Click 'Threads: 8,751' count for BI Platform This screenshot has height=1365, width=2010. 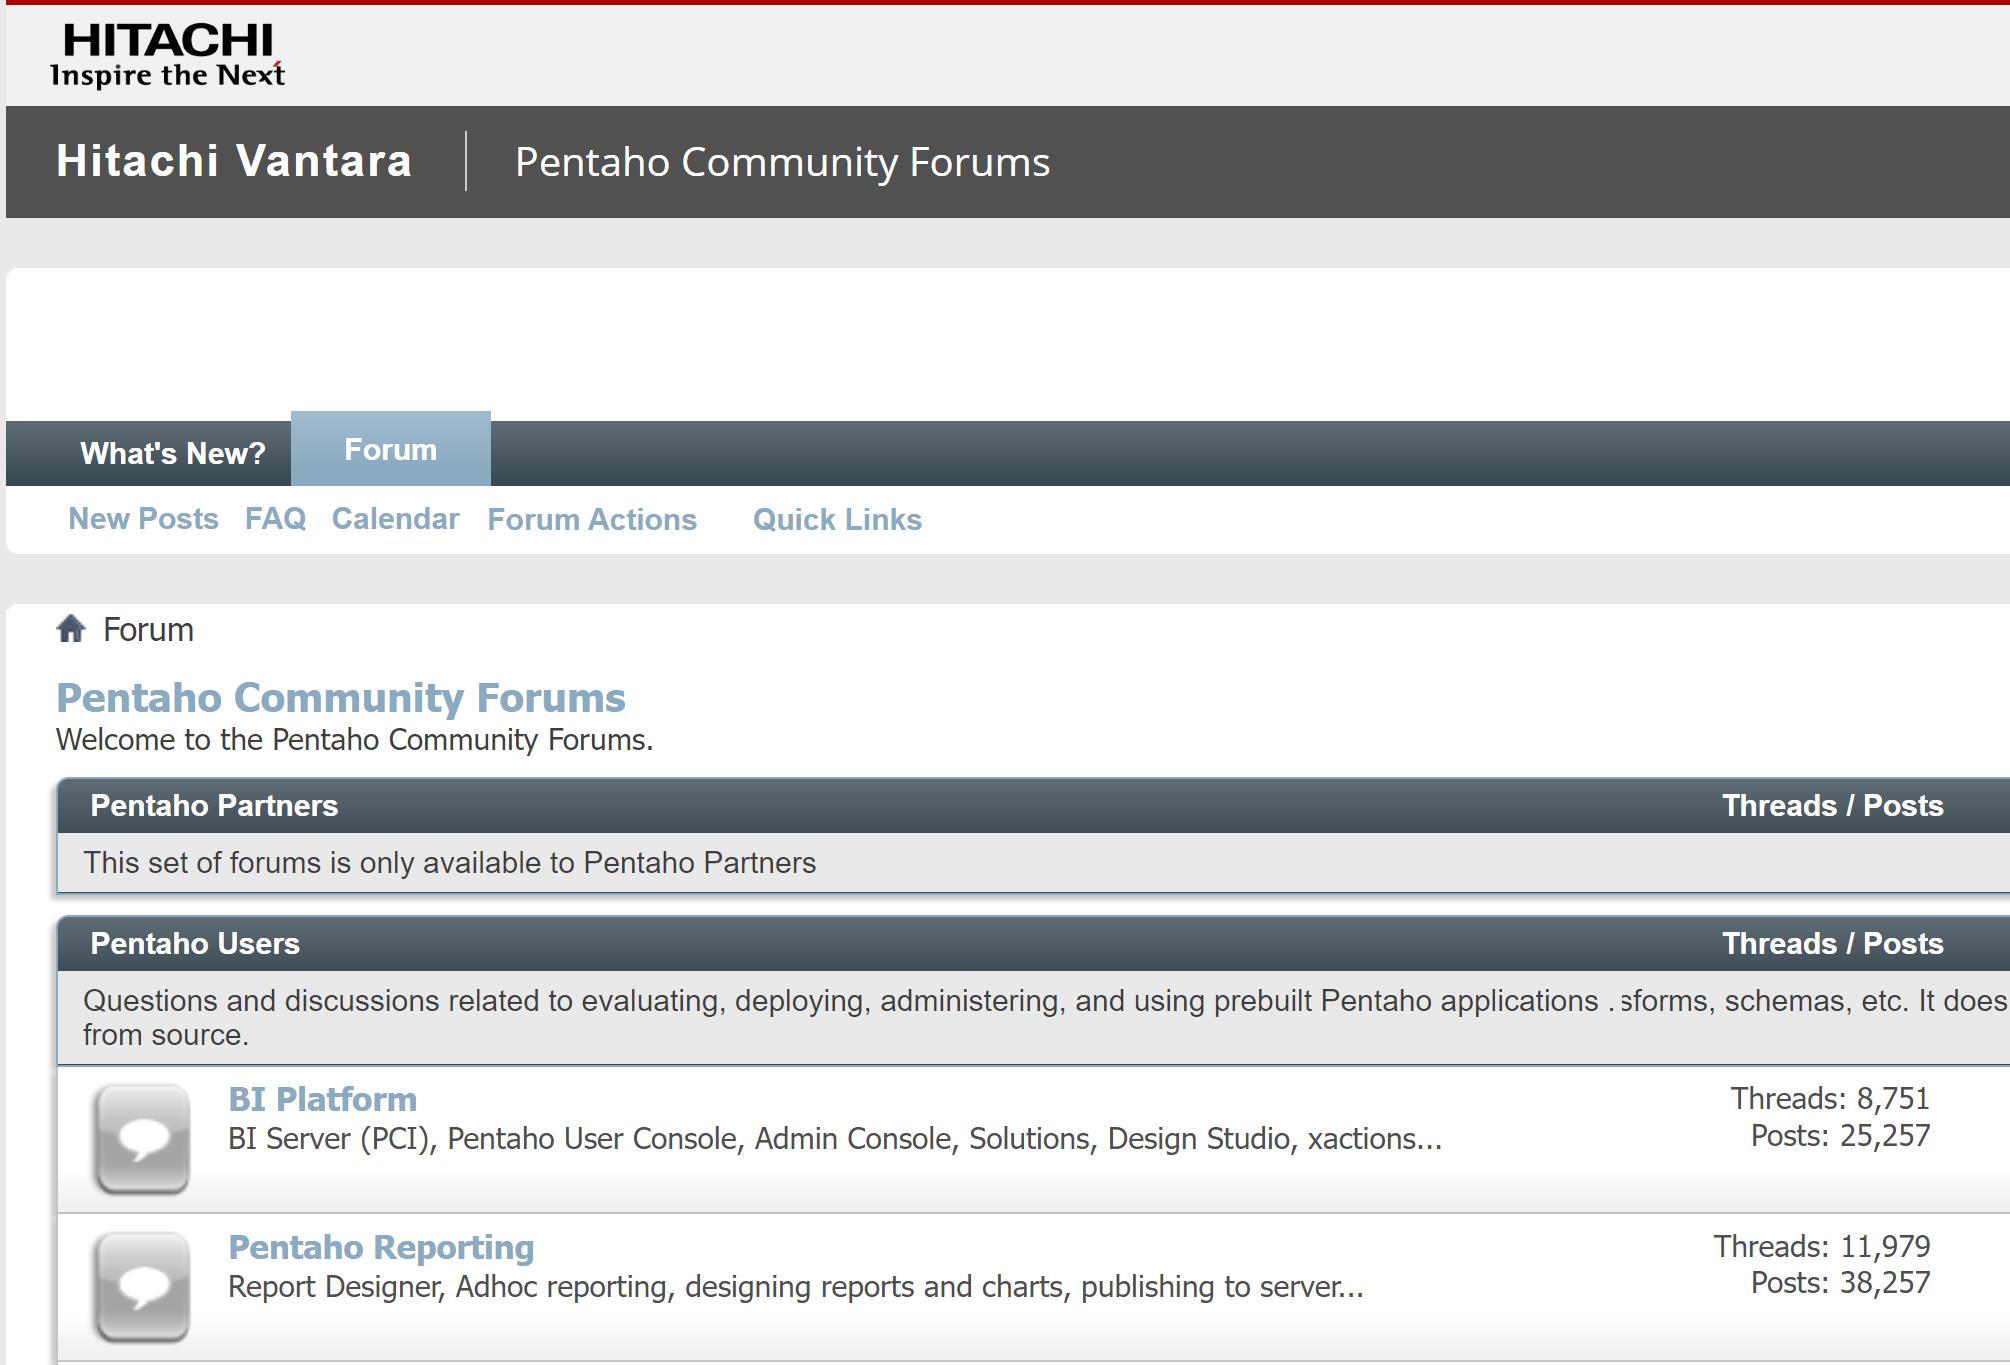point(1830,1098)
